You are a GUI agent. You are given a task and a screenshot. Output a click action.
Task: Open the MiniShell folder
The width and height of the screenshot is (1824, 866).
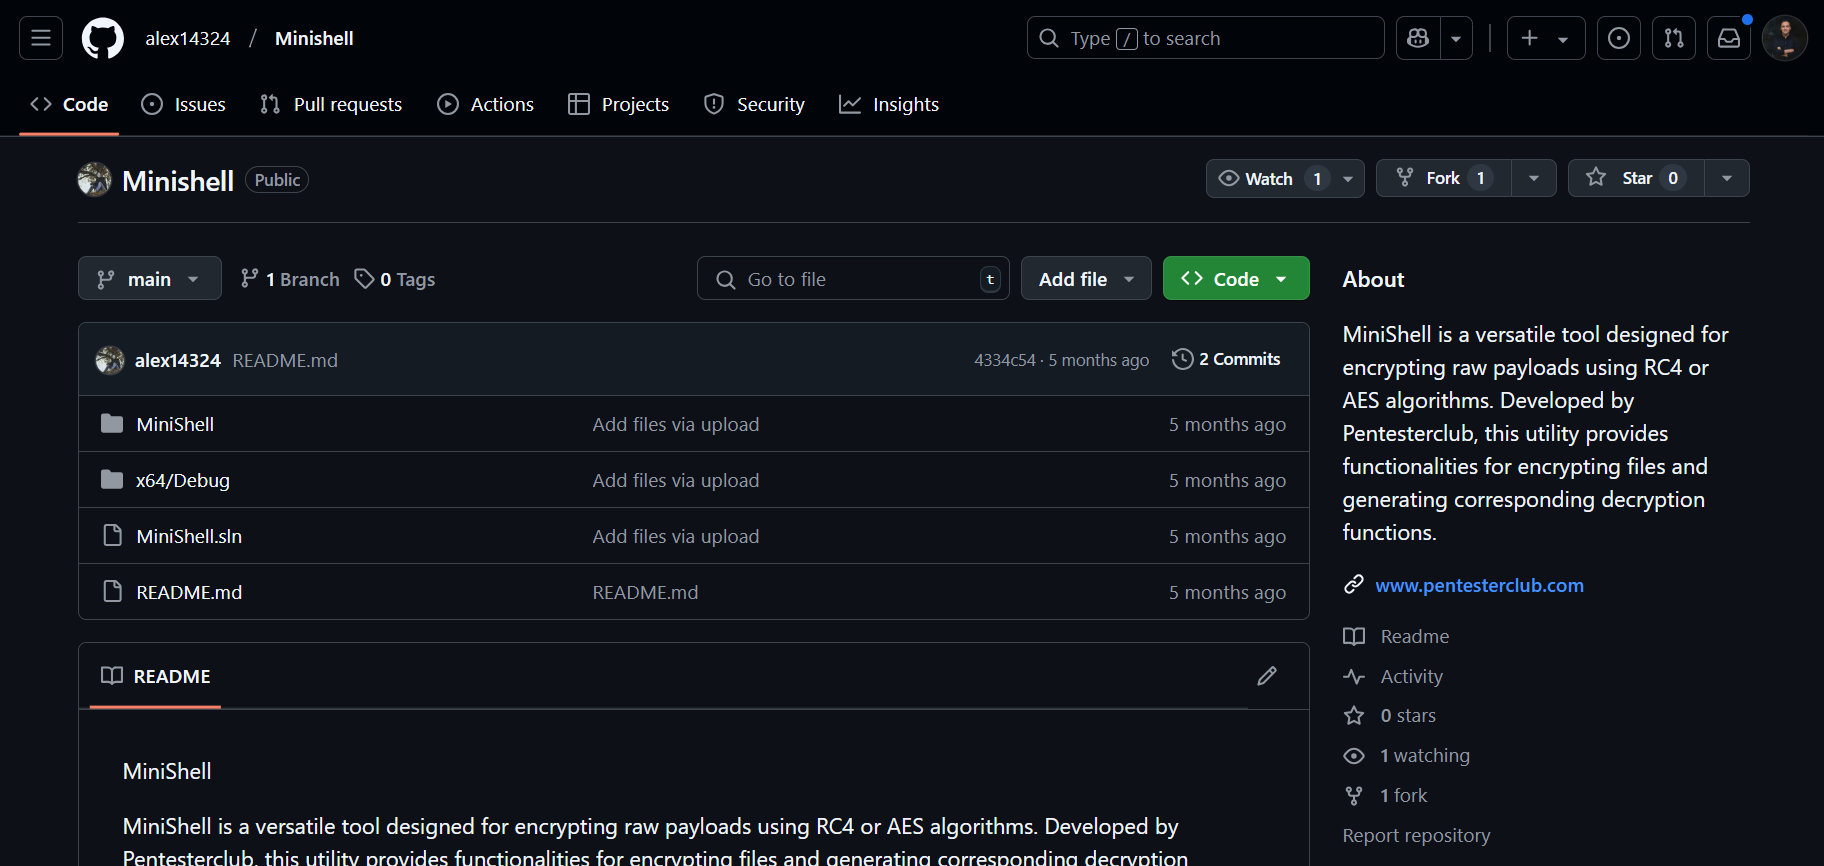coord(175,424)
